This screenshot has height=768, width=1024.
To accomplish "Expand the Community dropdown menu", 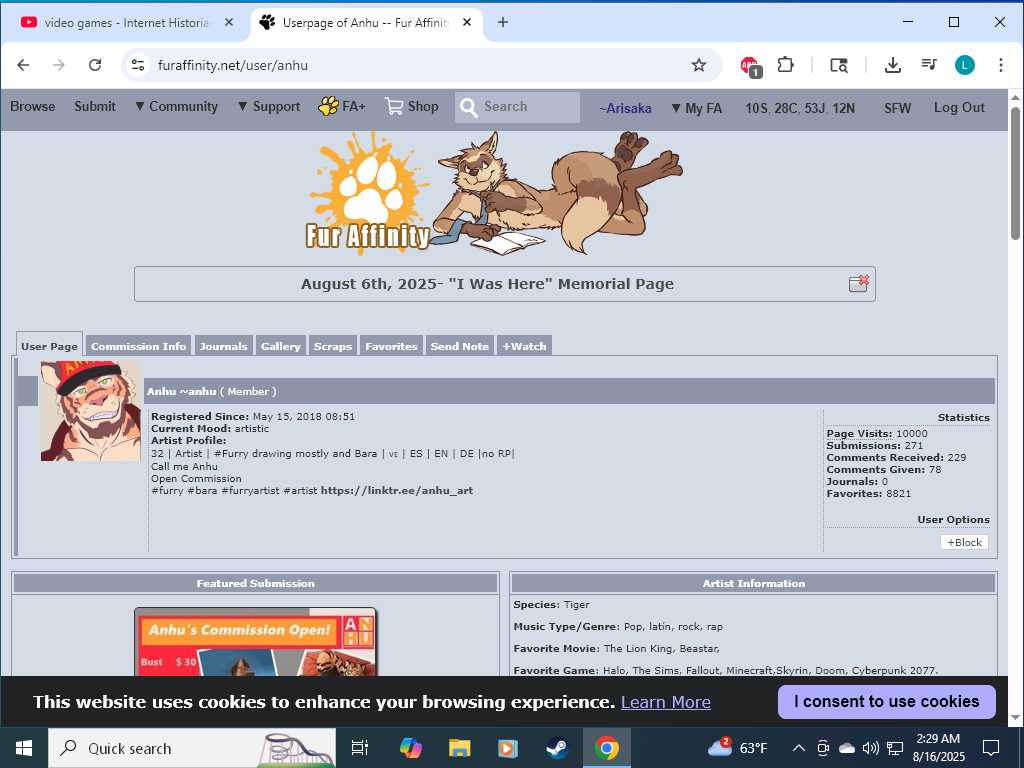I will tap(176, 106).
